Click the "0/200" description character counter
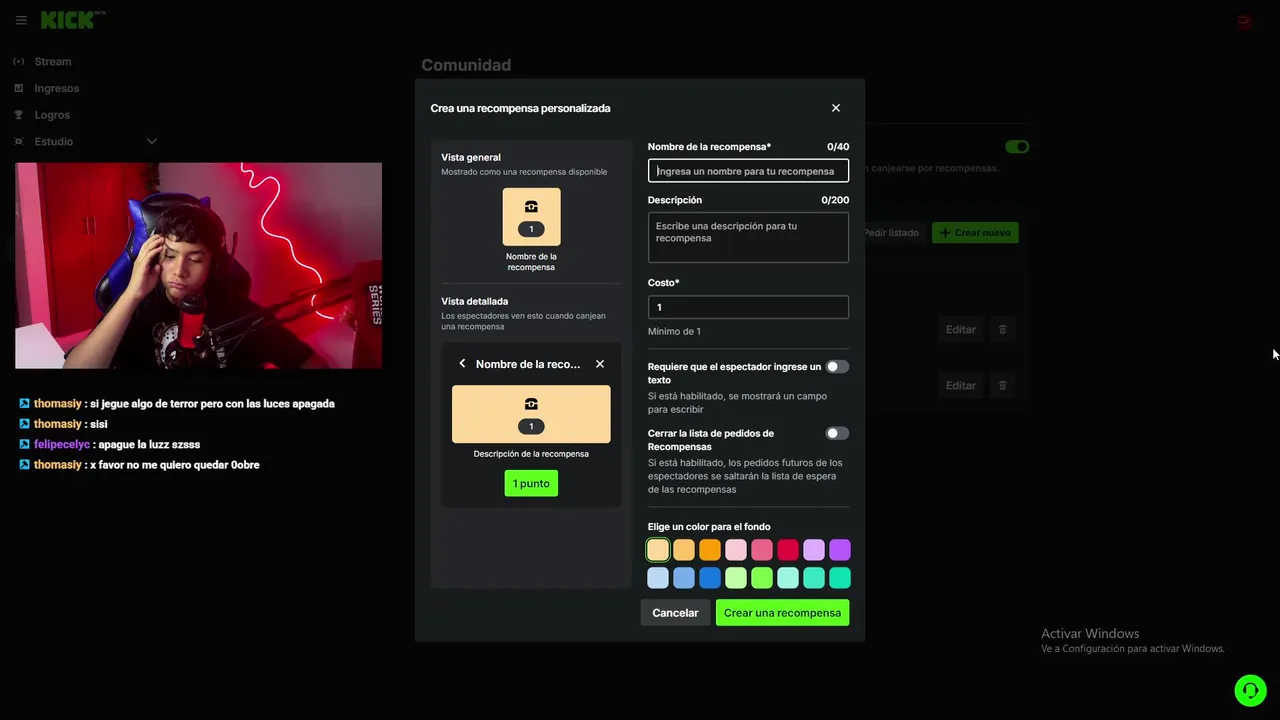The width and height of the screenshot is (1280, 720). (835, 200)
